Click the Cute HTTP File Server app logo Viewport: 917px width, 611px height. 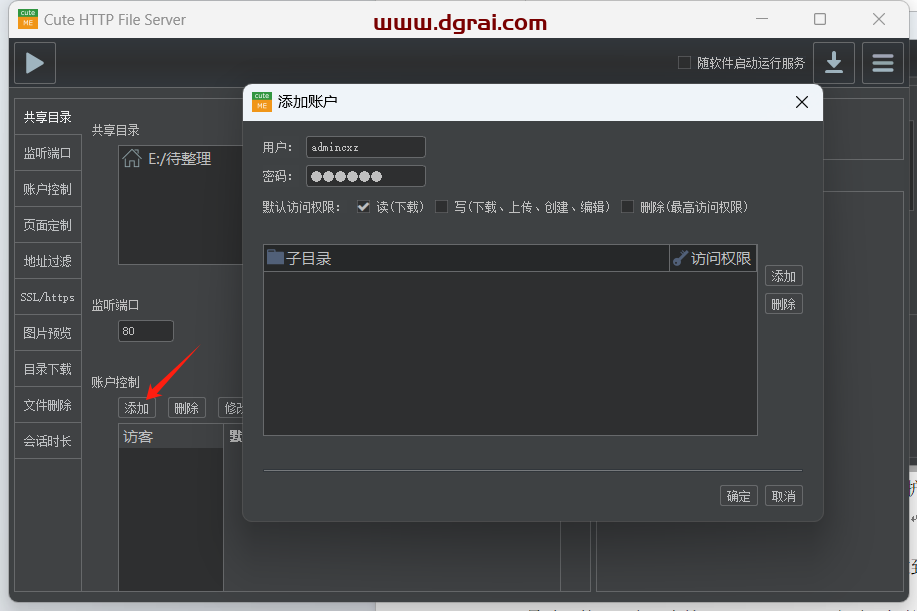(27, 19)
